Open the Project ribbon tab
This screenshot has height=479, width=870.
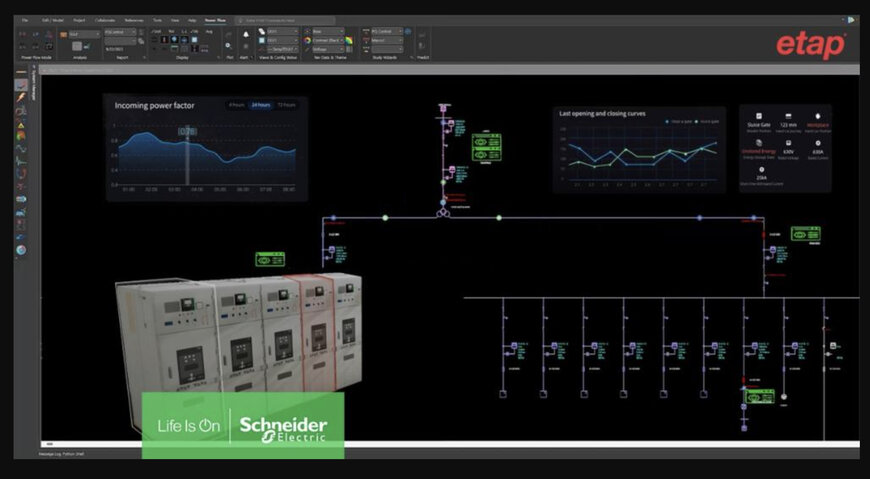tap(79, 20)
